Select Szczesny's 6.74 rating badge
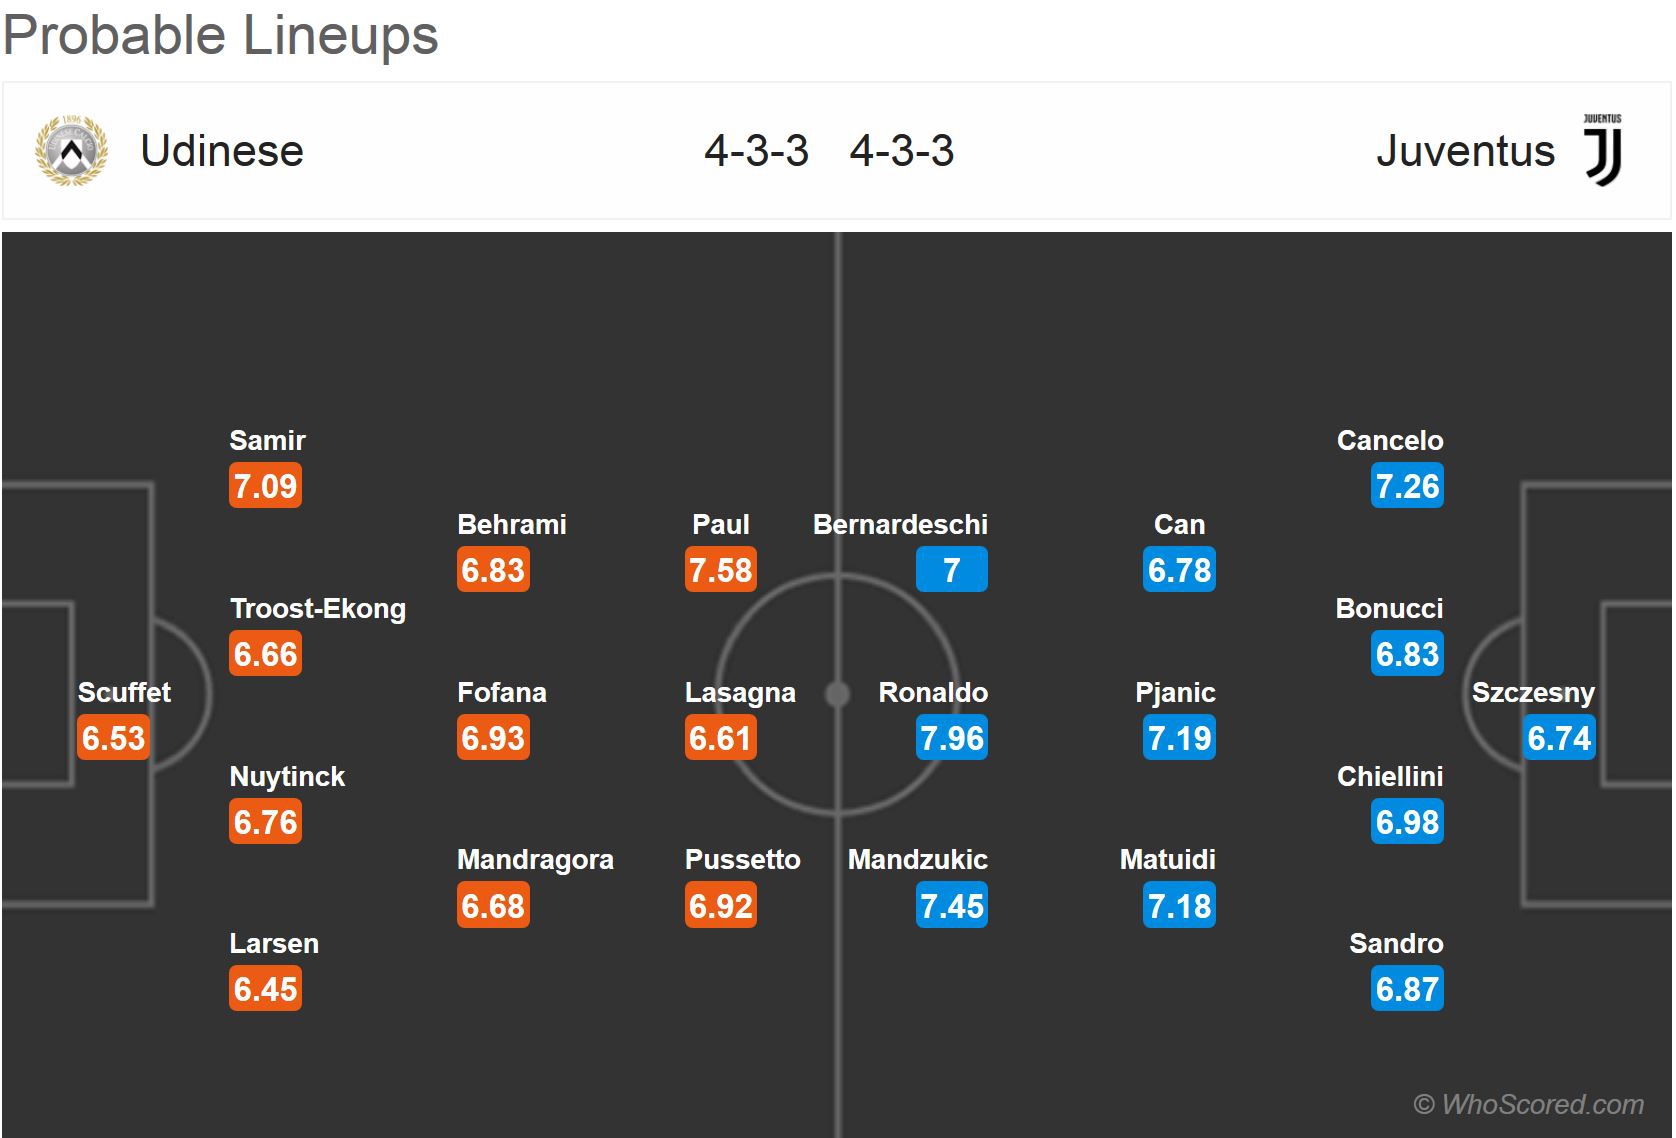Screen dimensions: 1676x1138 coord(1559,738)
